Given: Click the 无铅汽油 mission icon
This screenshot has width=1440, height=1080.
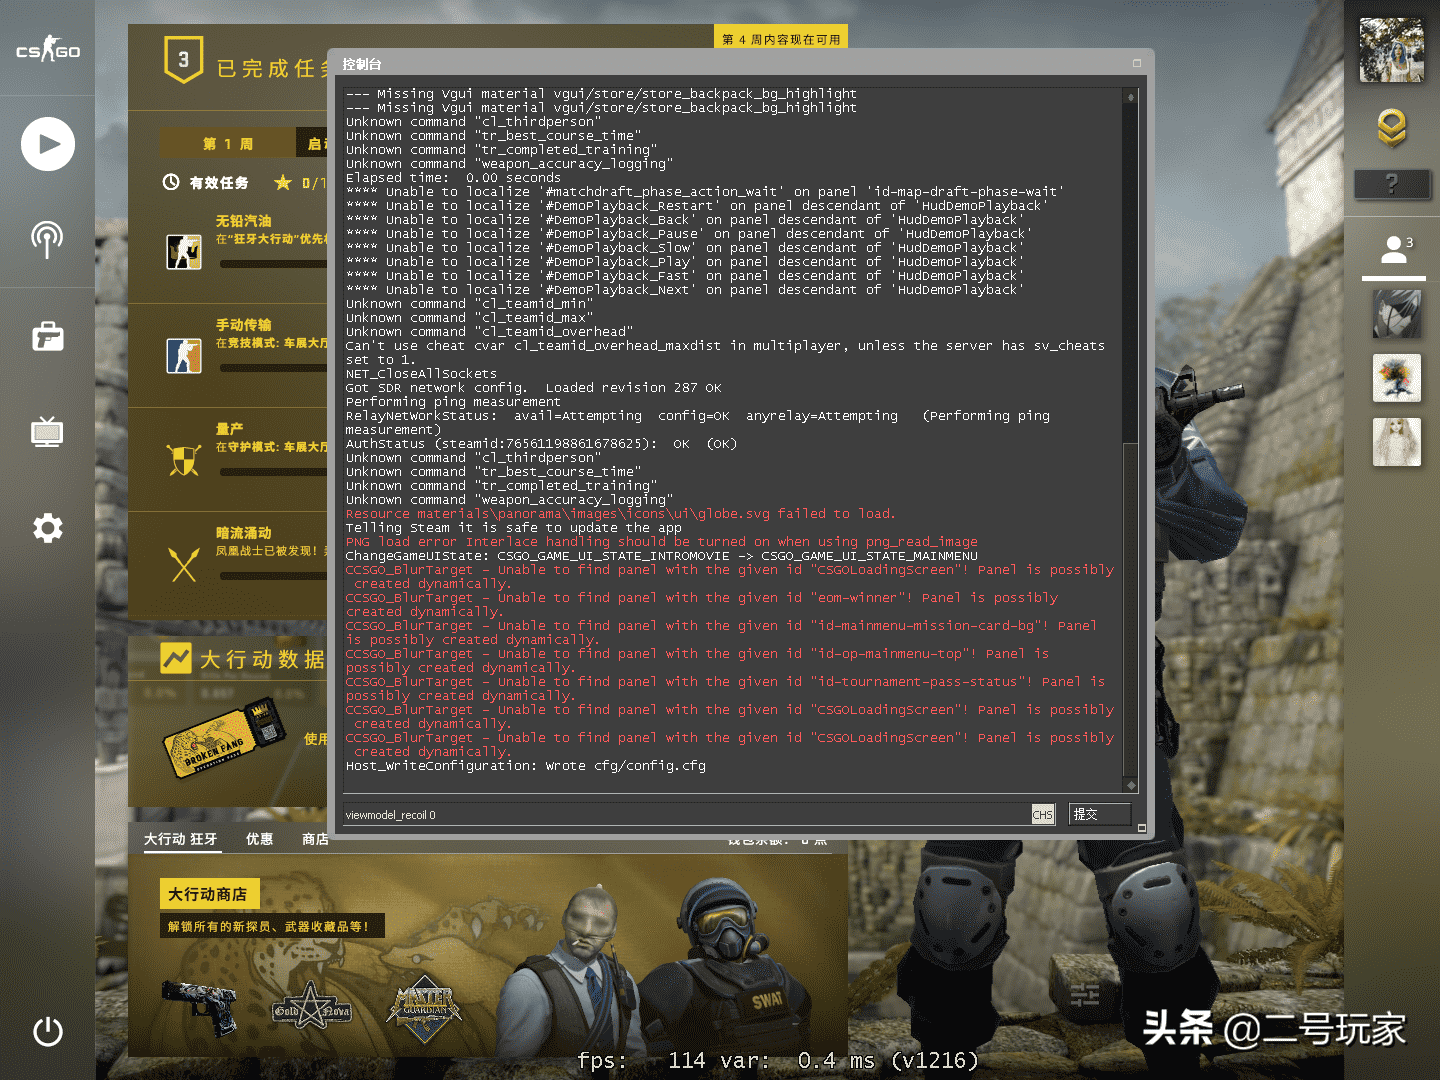Looking at the screenshot, I should (x=184, y=251).
